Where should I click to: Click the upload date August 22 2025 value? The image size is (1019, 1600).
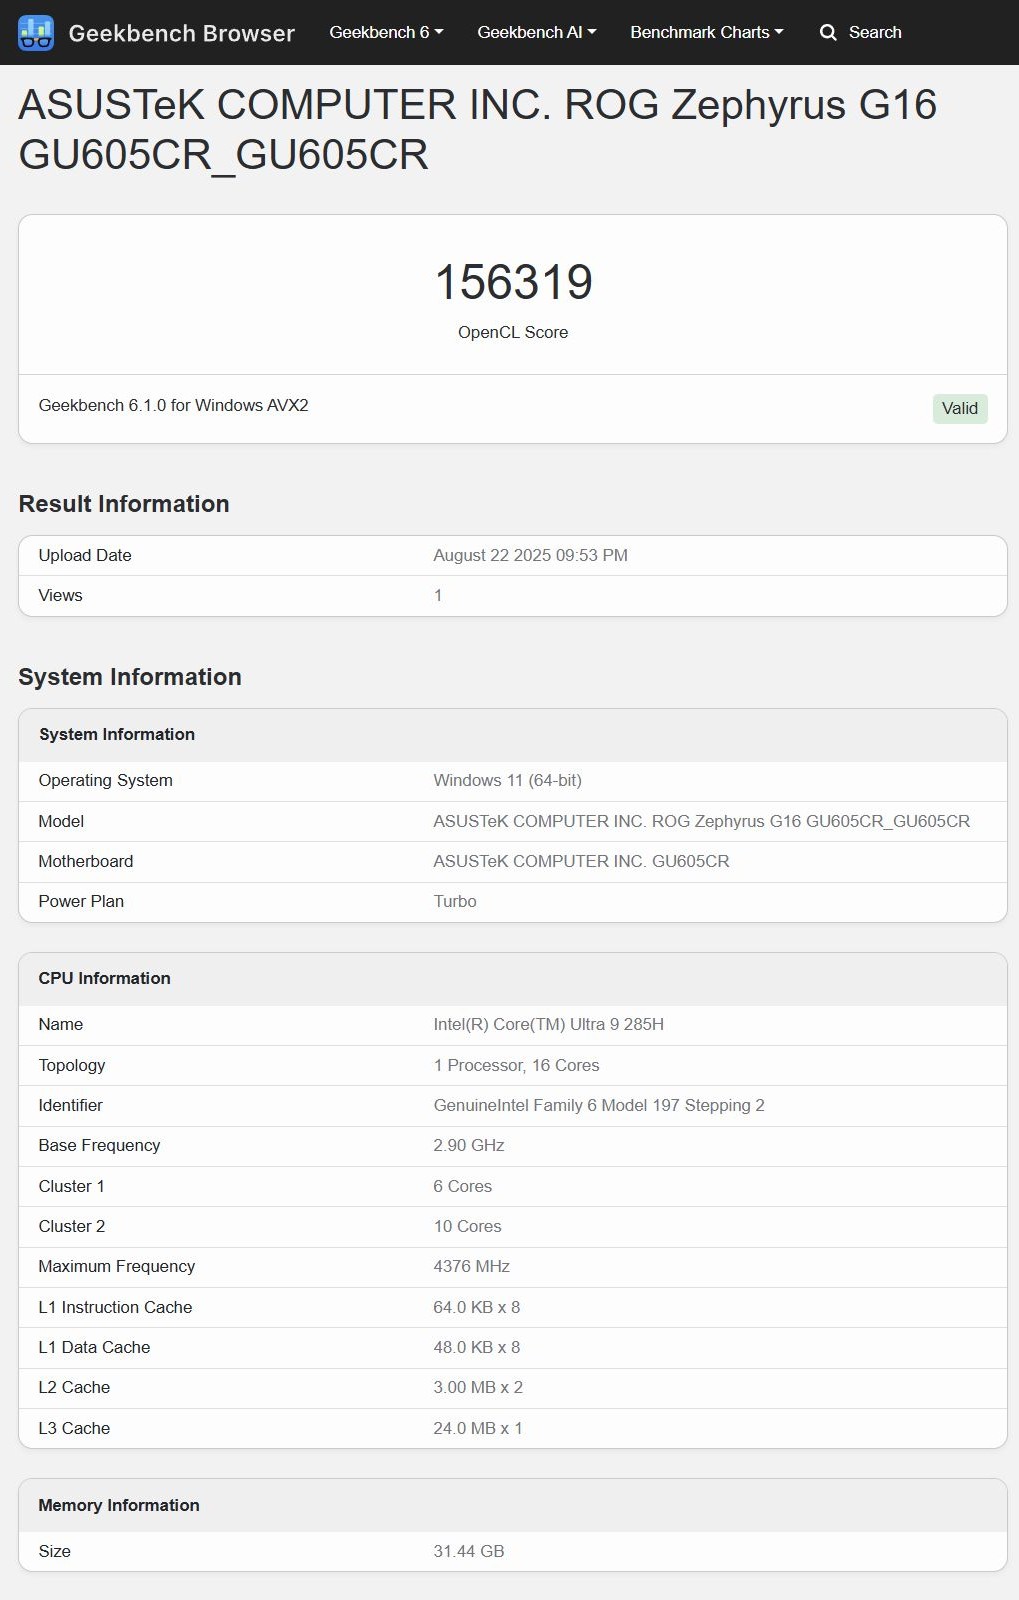click(530, 555)
